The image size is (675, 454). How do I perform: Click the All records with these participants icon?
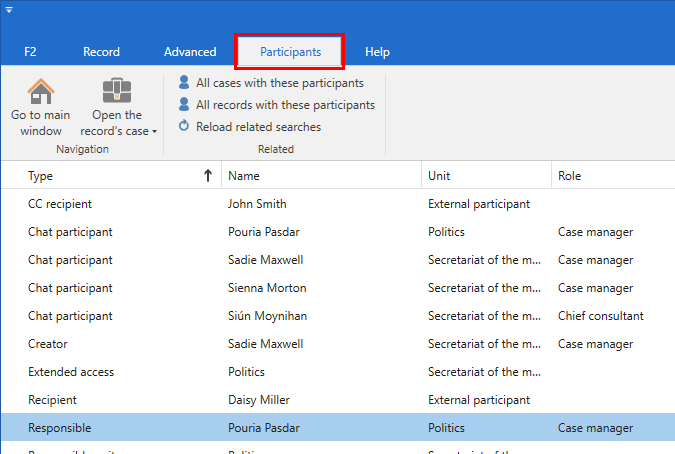[184, 105]
